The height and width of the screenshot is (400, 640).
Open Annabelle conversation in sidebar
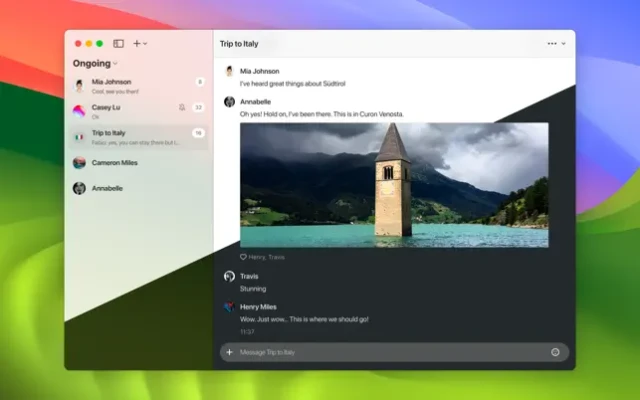point(139,188)
